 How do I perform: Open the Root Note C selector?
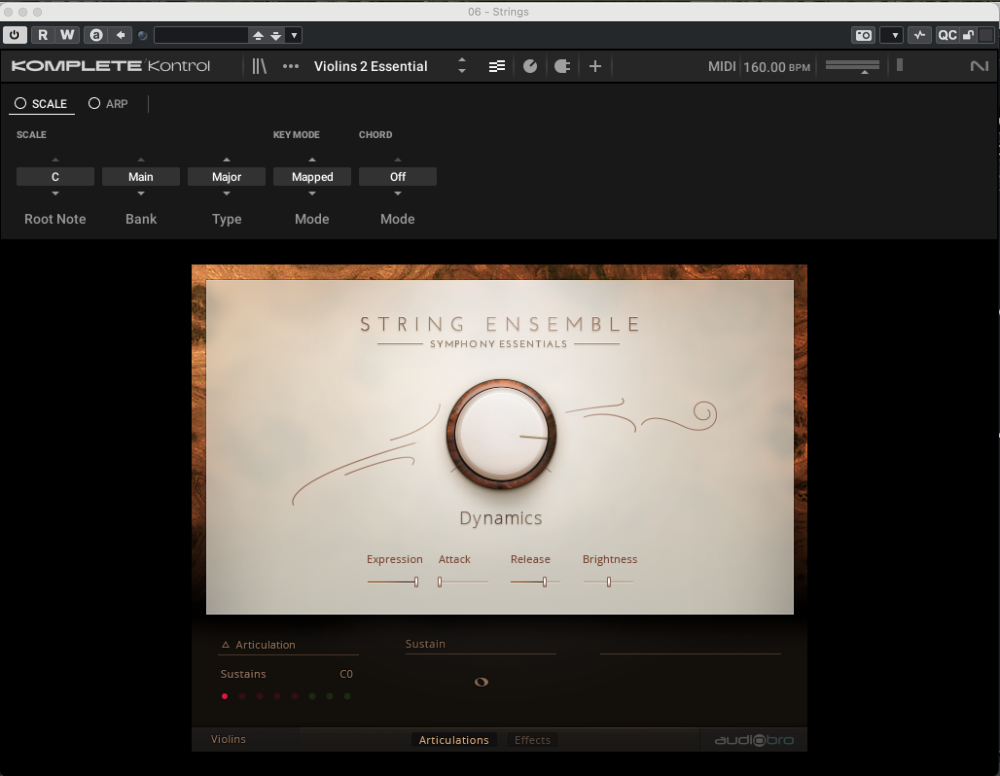(x=55, y=177)
